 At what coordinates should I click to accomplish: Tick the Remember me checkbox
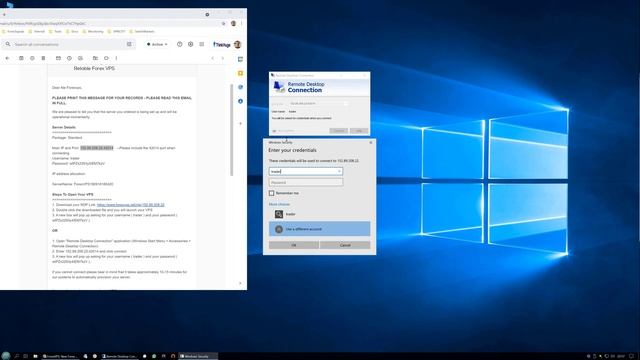tap(271, 193)
